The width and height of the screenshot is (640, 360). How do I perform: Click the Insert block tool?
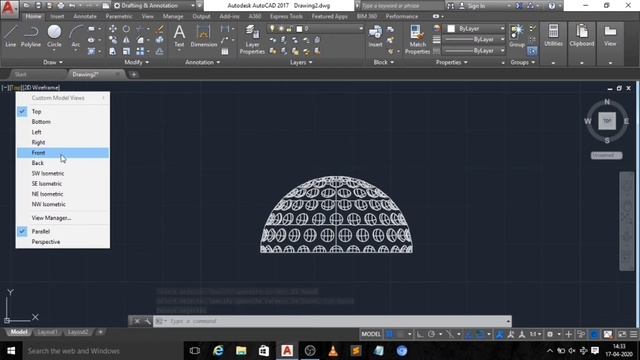click(375, 36)
